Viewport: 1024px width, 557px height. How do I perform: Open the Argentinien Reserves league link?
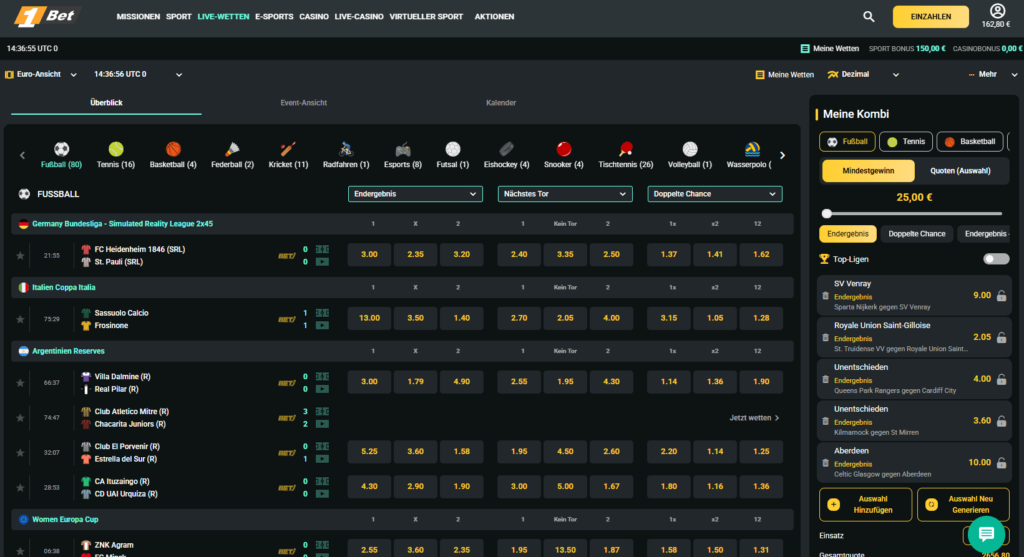[69, 351]
